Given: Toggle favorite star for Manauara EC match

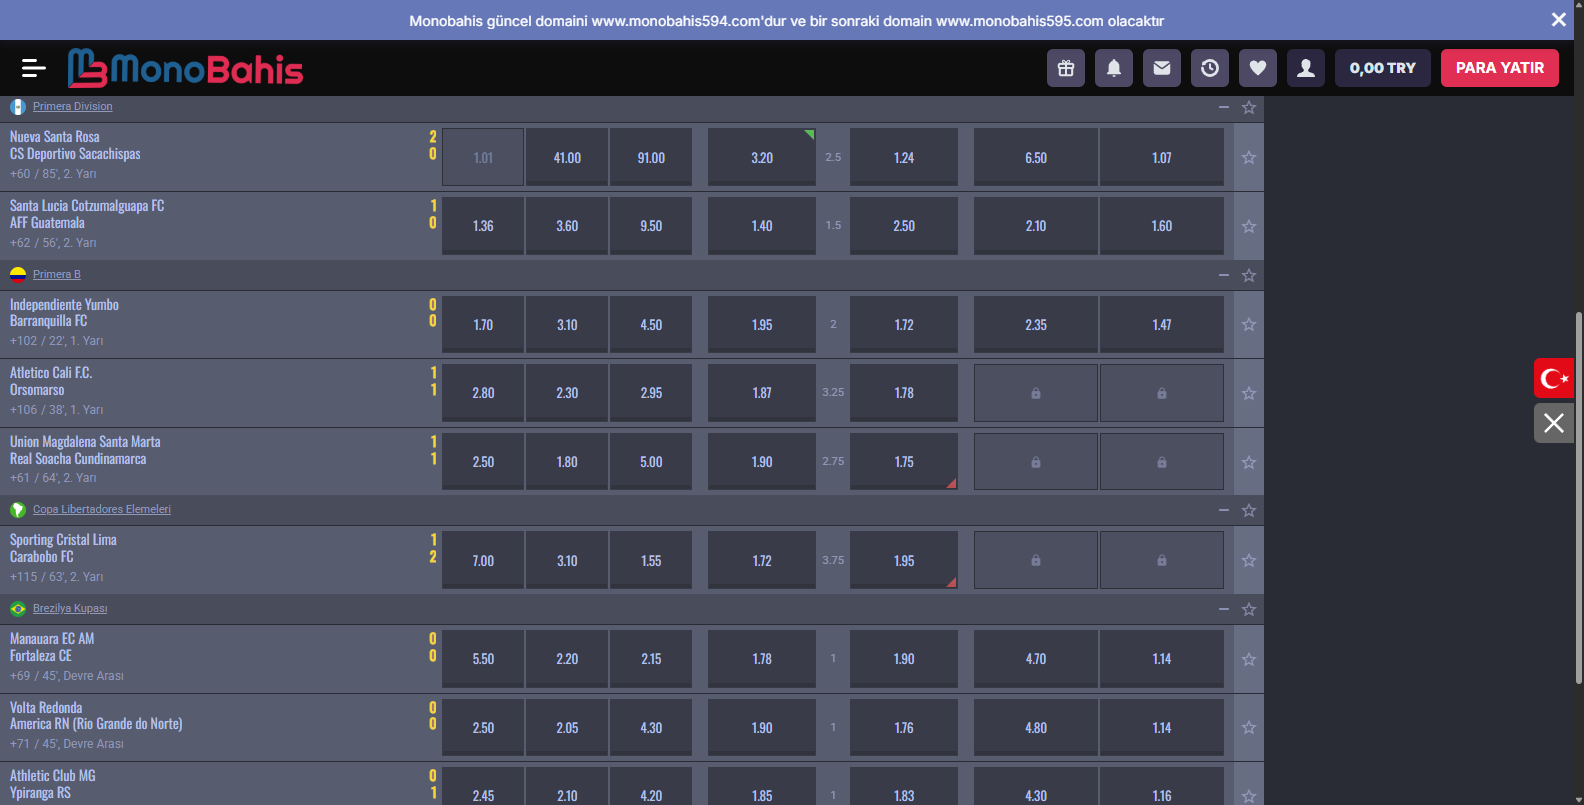Looking at the screenshot, I should (1249, 660).
